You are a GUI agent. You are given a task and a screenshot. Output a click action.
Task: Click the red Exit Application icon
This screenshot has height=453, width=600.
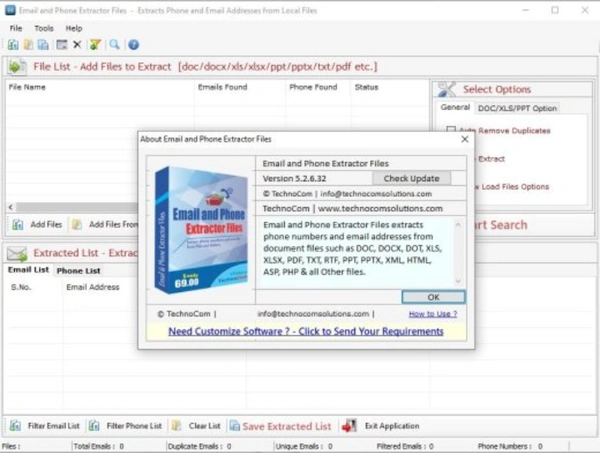(349, 425)
